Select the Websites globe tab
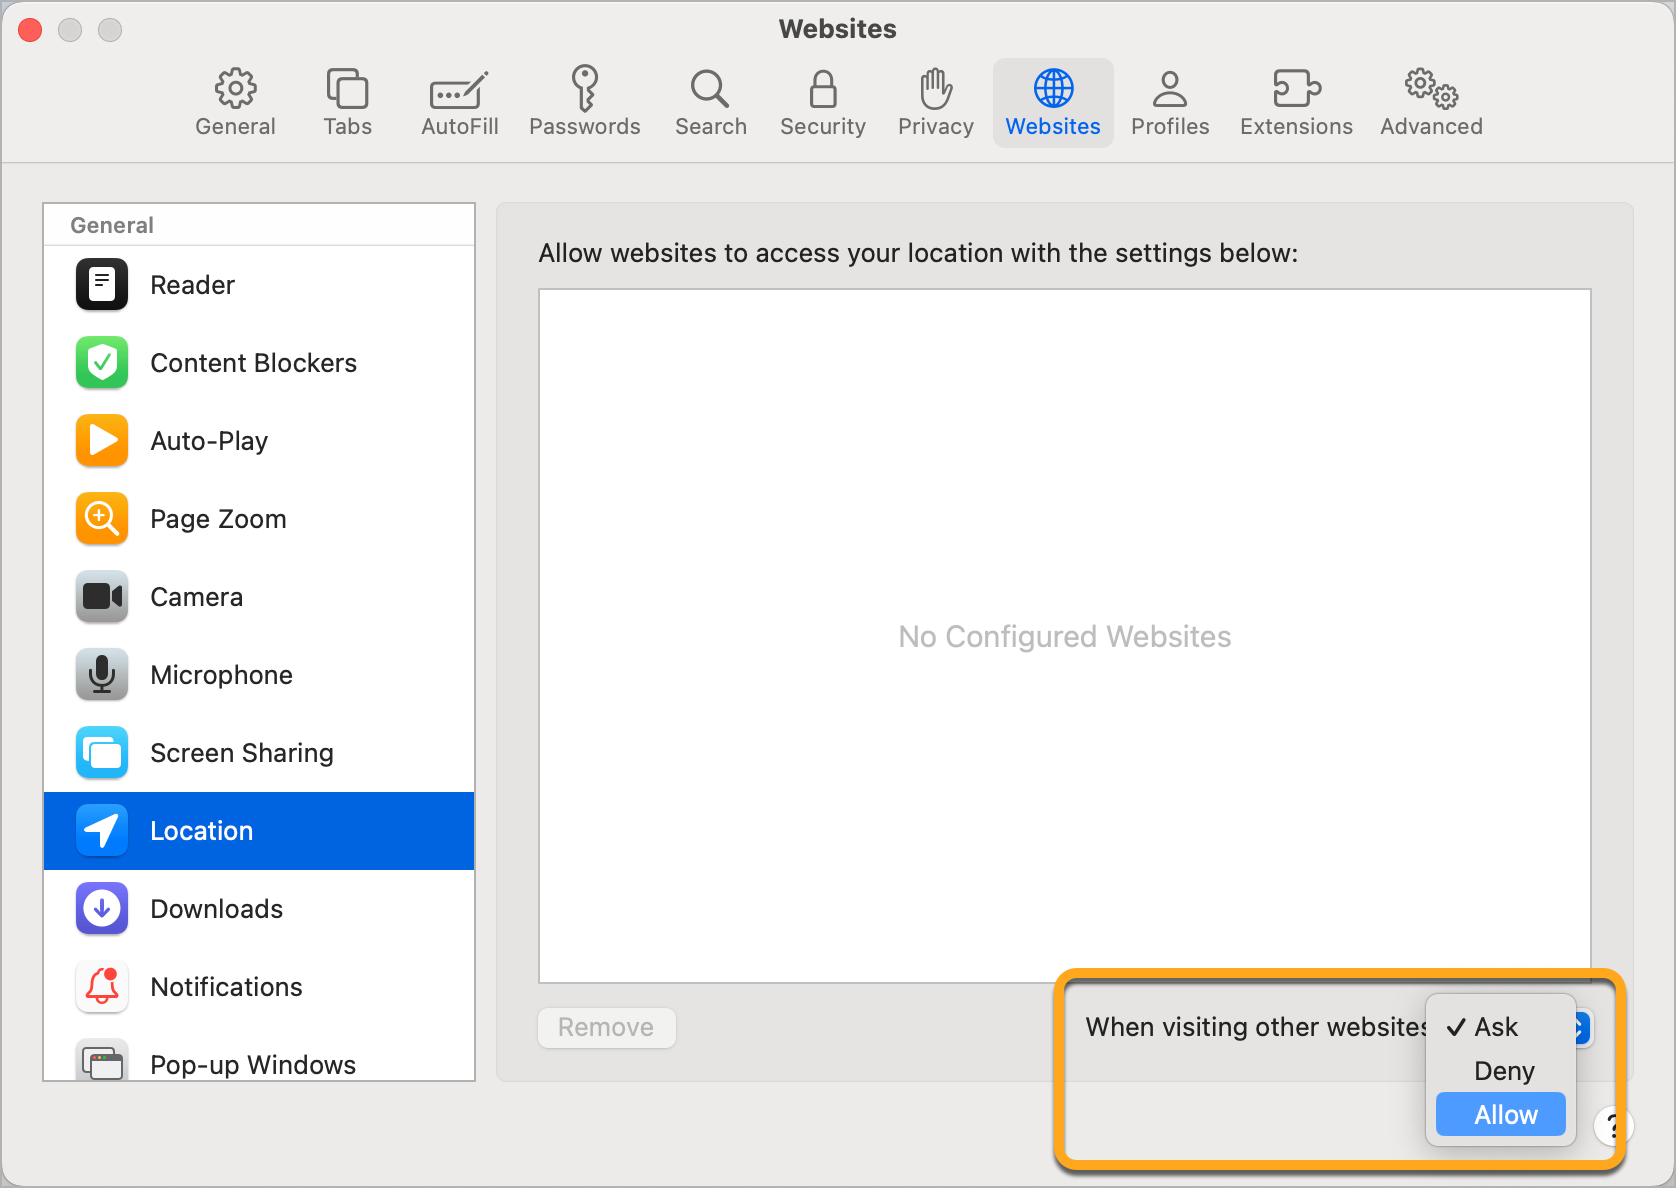The image size is (1676, 1188). pos(1053,102)
